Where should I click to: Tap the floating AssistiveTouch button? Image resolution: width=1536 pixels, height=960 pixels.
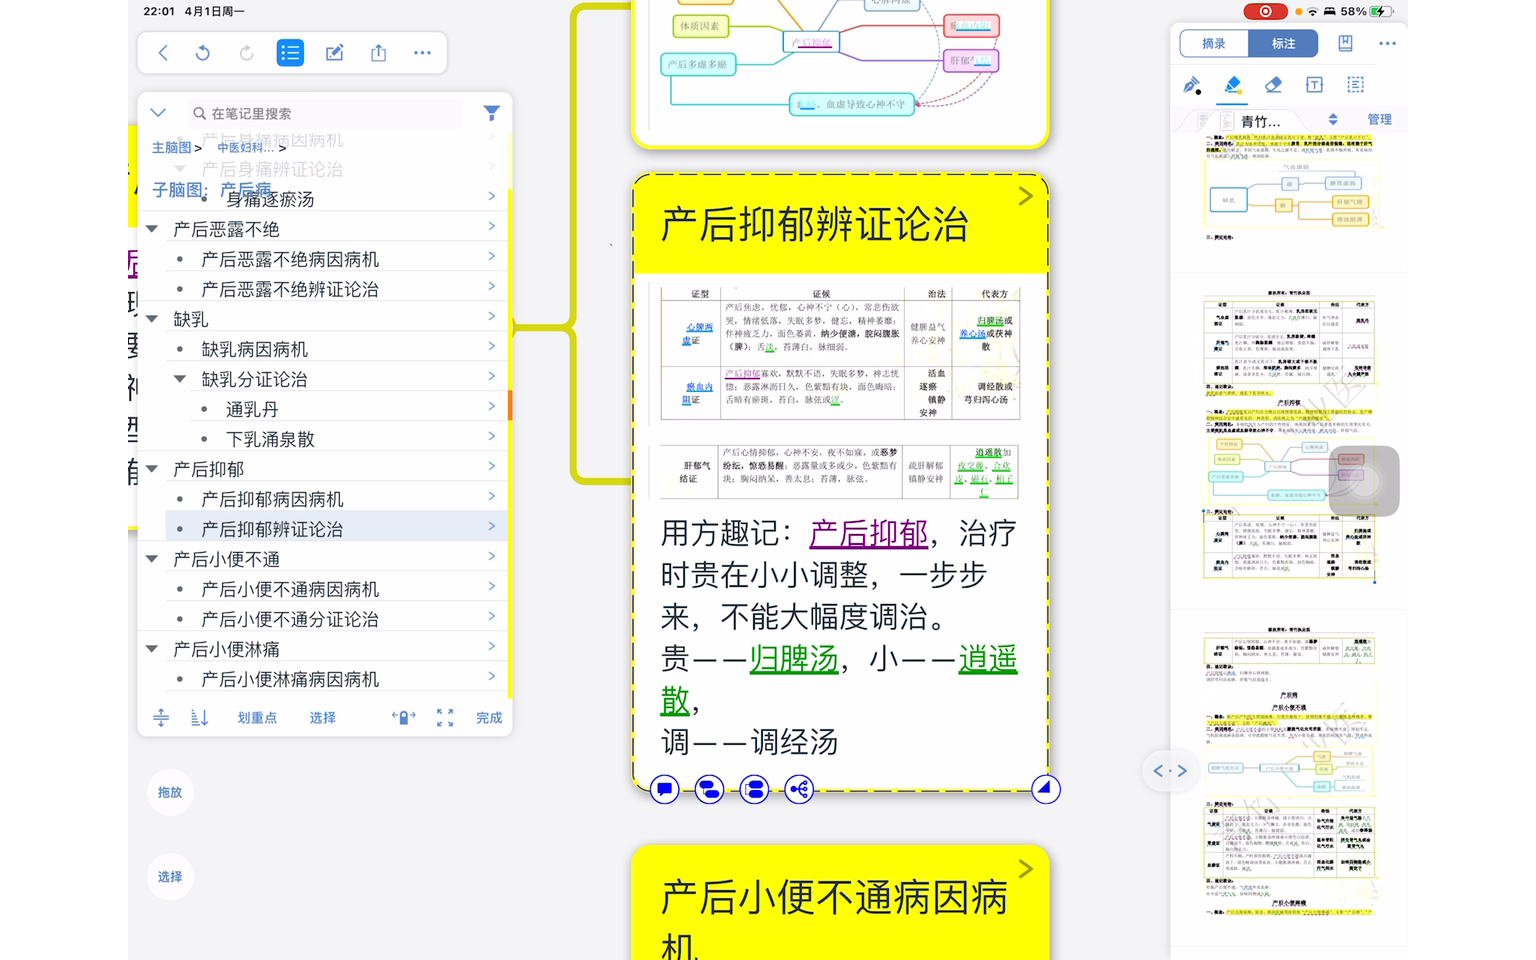click(x=1364, y=481)
